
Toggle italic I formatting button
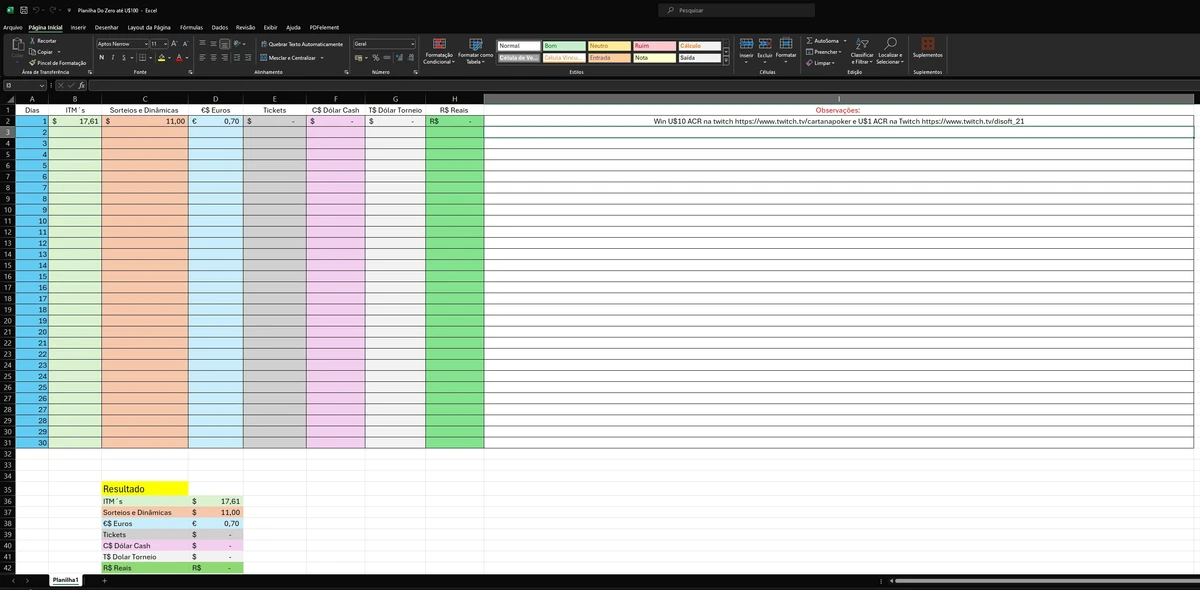pos(112,57)
